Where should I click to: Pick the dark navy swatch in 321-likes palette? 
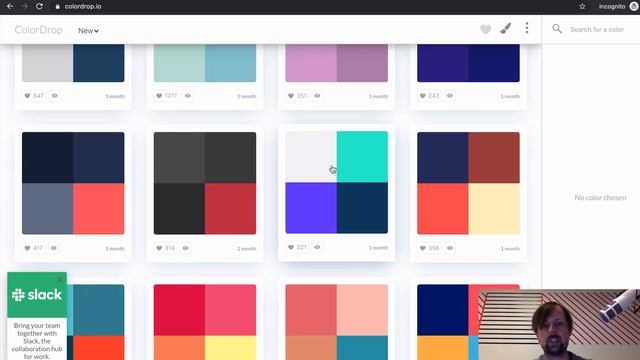click(x=362, y=208)
